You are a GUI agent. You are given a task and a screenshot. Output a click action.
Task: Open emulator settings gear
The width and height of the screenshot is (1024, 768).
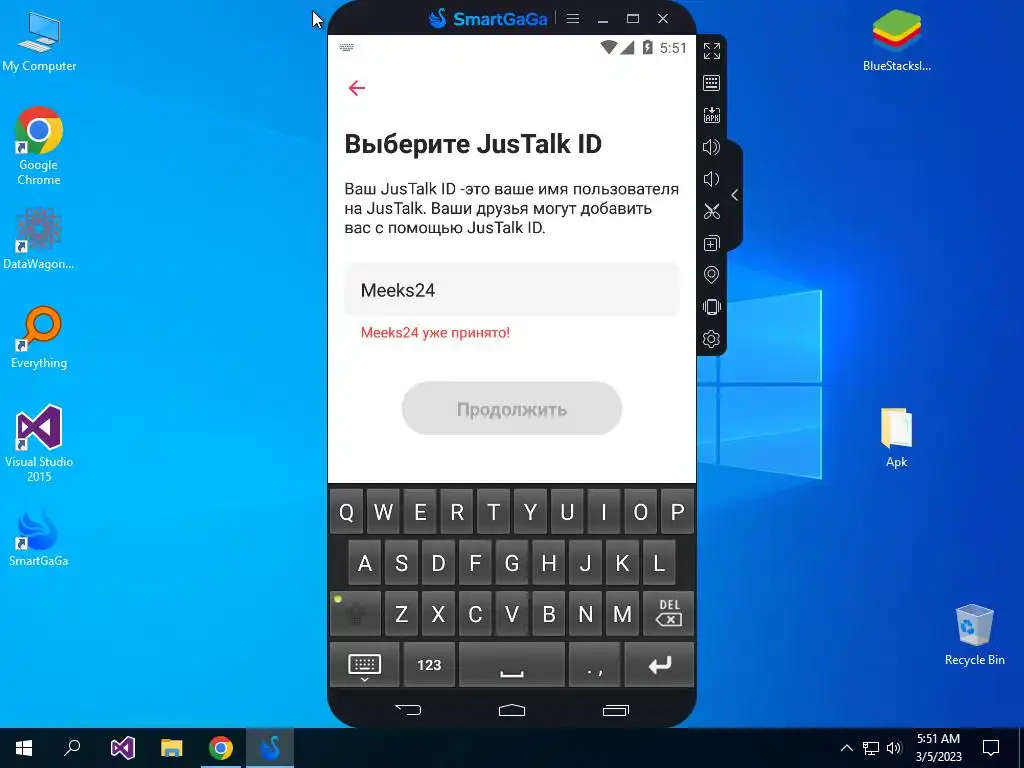tap(712, 339)
